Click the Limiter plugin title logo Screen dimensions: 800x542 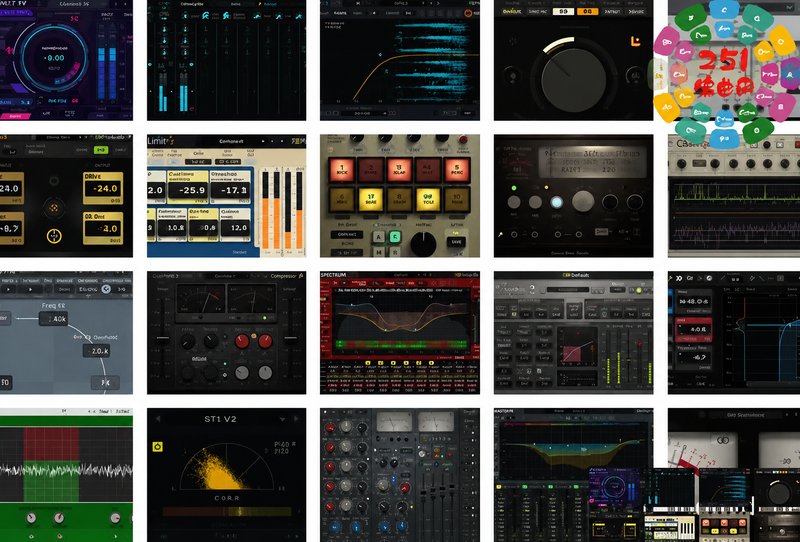[161, 141]
